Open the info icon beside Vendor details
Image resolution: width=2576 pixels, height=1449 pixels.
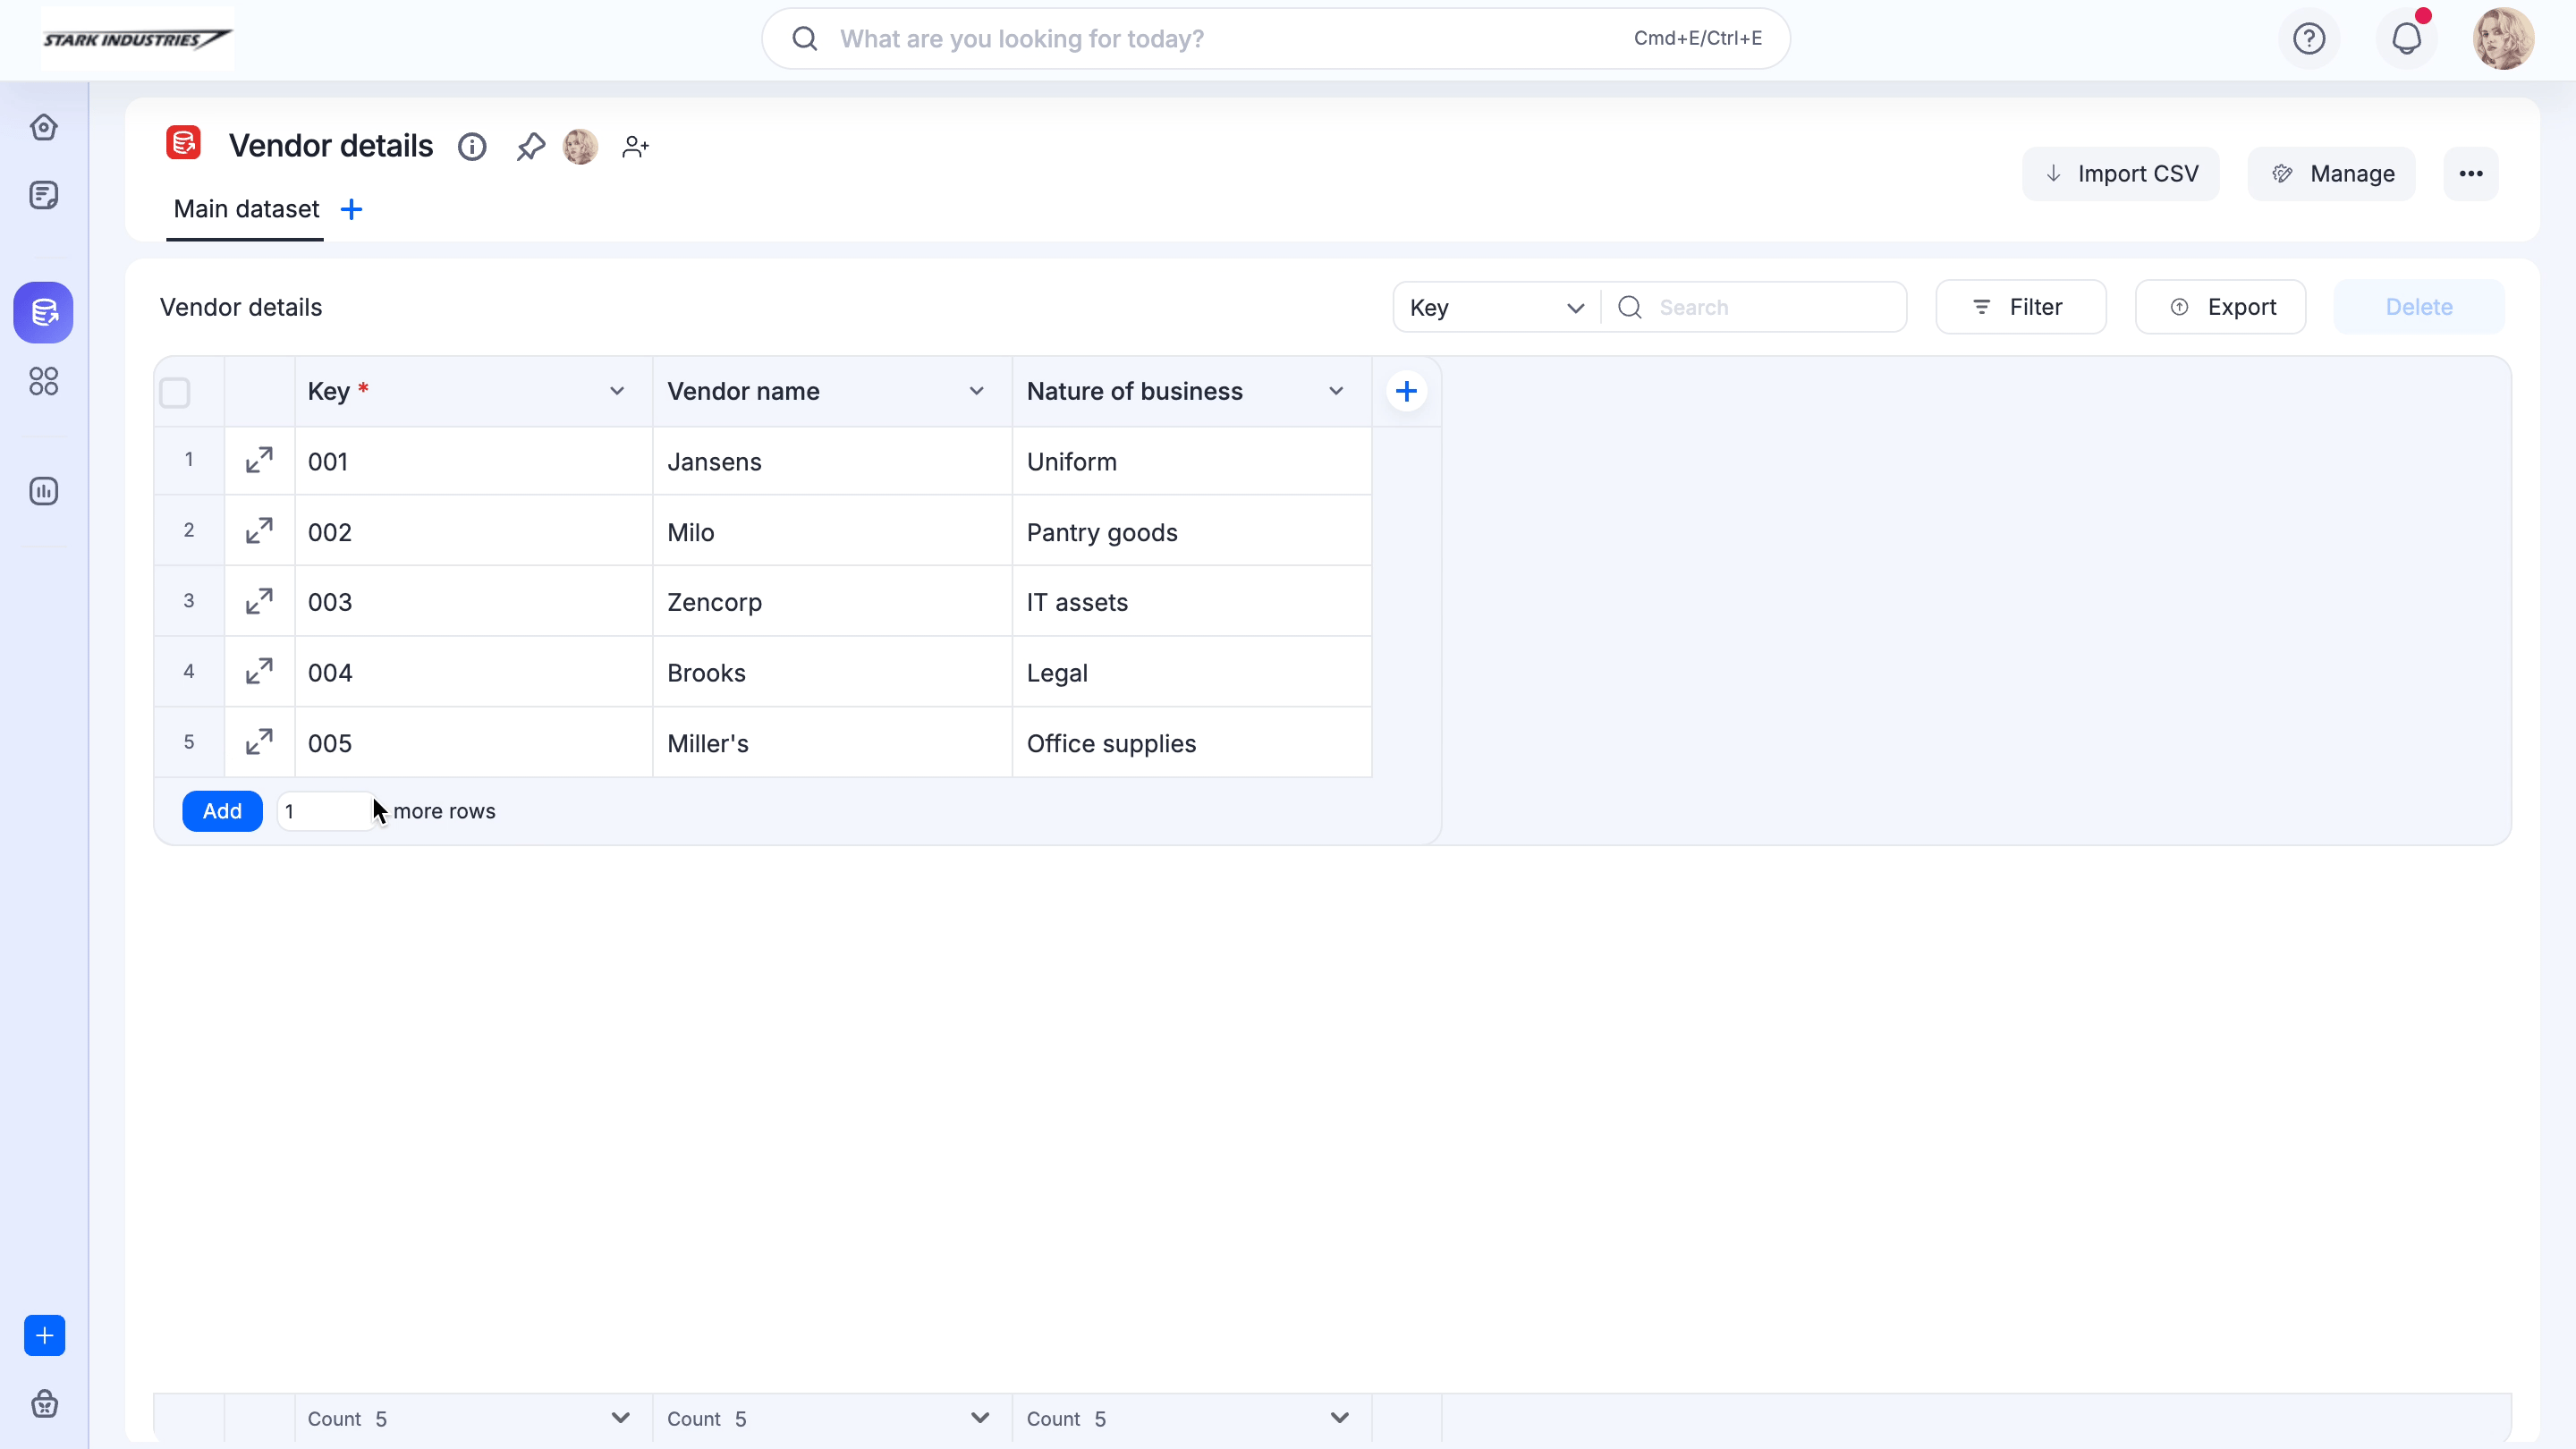pyautogui.click(x=472, y=147)
